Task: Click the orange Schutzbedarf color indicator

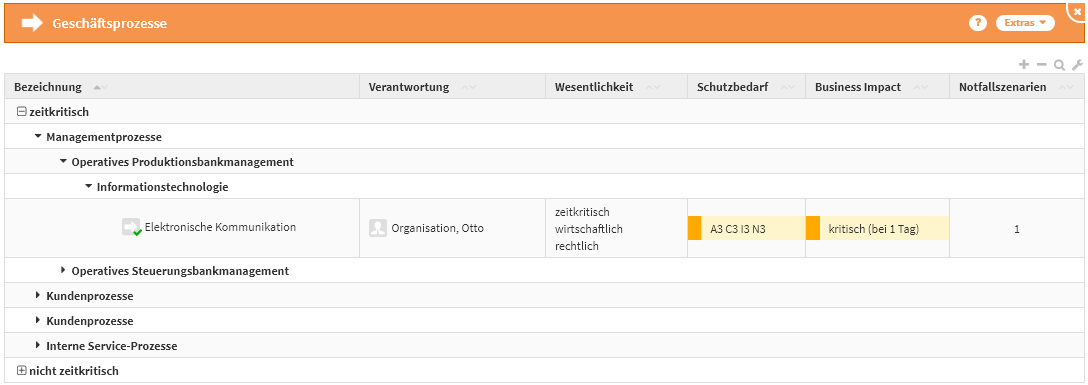Action: point(694,228)
